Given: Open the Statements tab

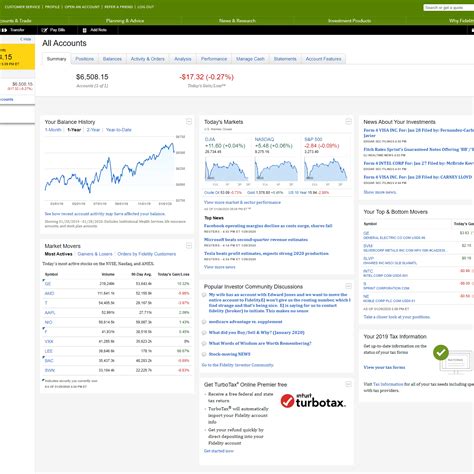Looking at the screenshot, I should coord(285,59).
